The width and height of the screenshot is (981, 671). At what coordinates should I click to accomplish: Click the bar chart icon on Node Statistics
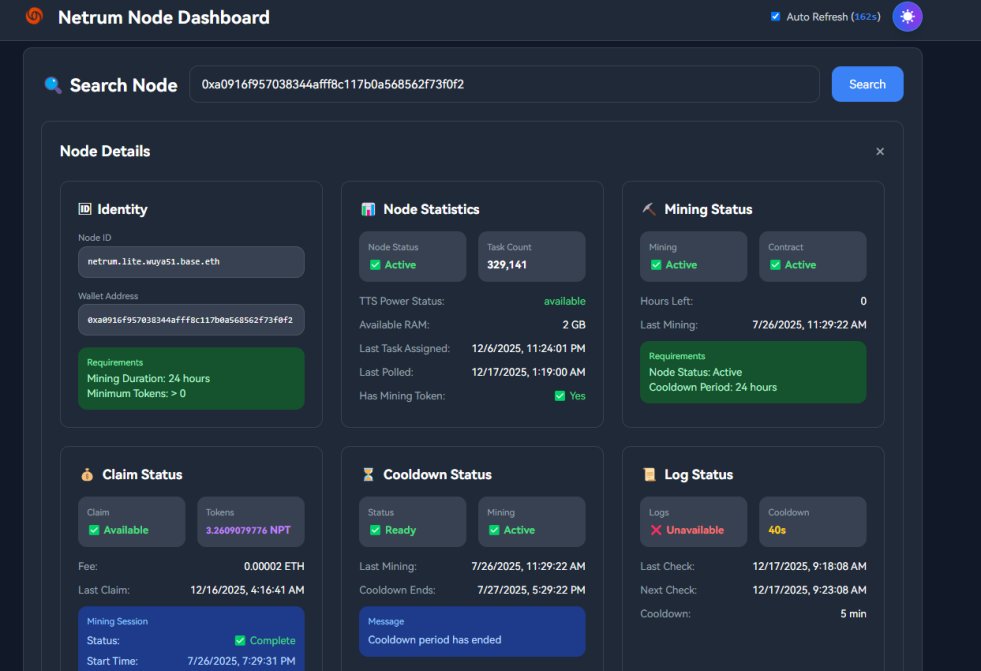(367, 209)
